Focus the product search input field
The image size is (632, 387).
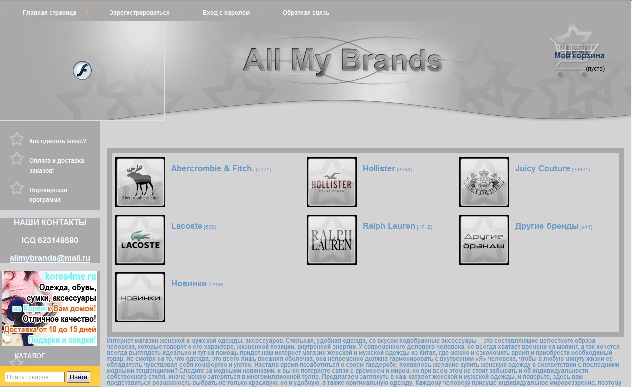point(34,377)
